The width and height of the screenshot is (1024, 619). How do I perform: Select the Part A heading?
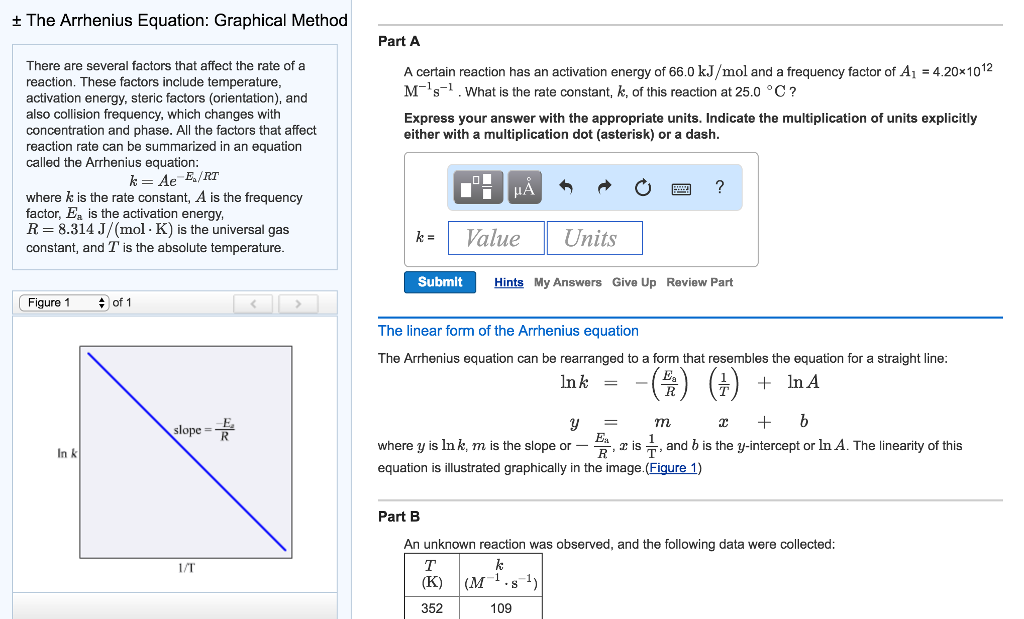pos(399,41)
